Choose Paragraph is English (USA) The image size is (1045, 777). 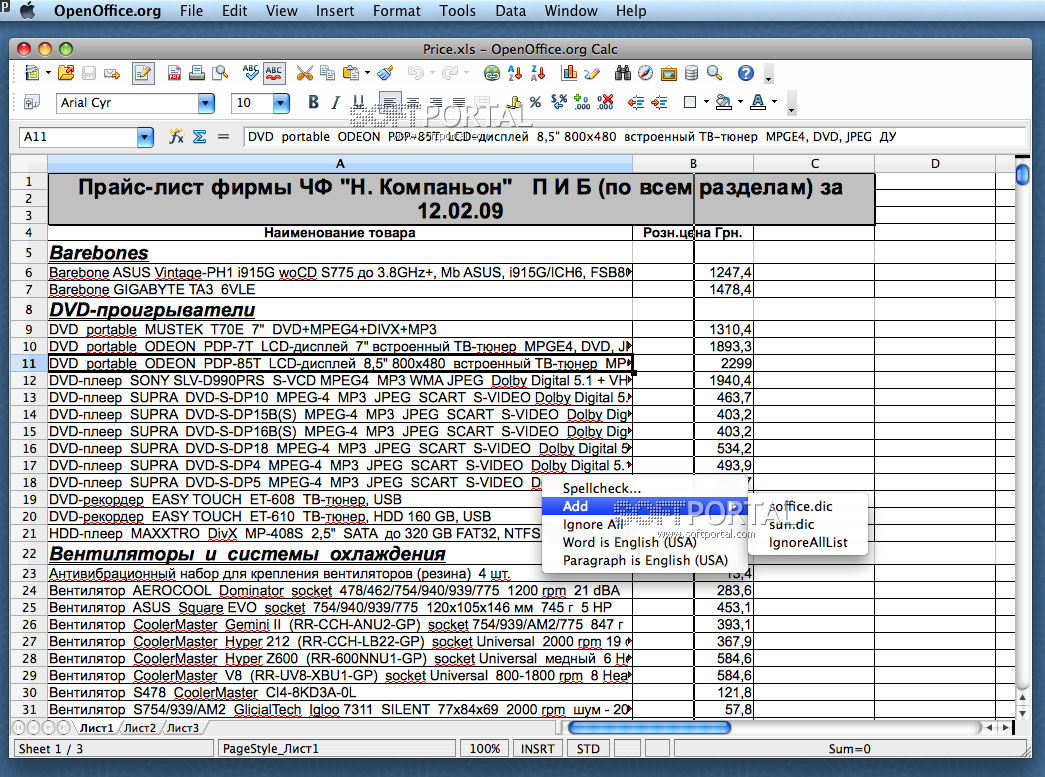(644, 560)
